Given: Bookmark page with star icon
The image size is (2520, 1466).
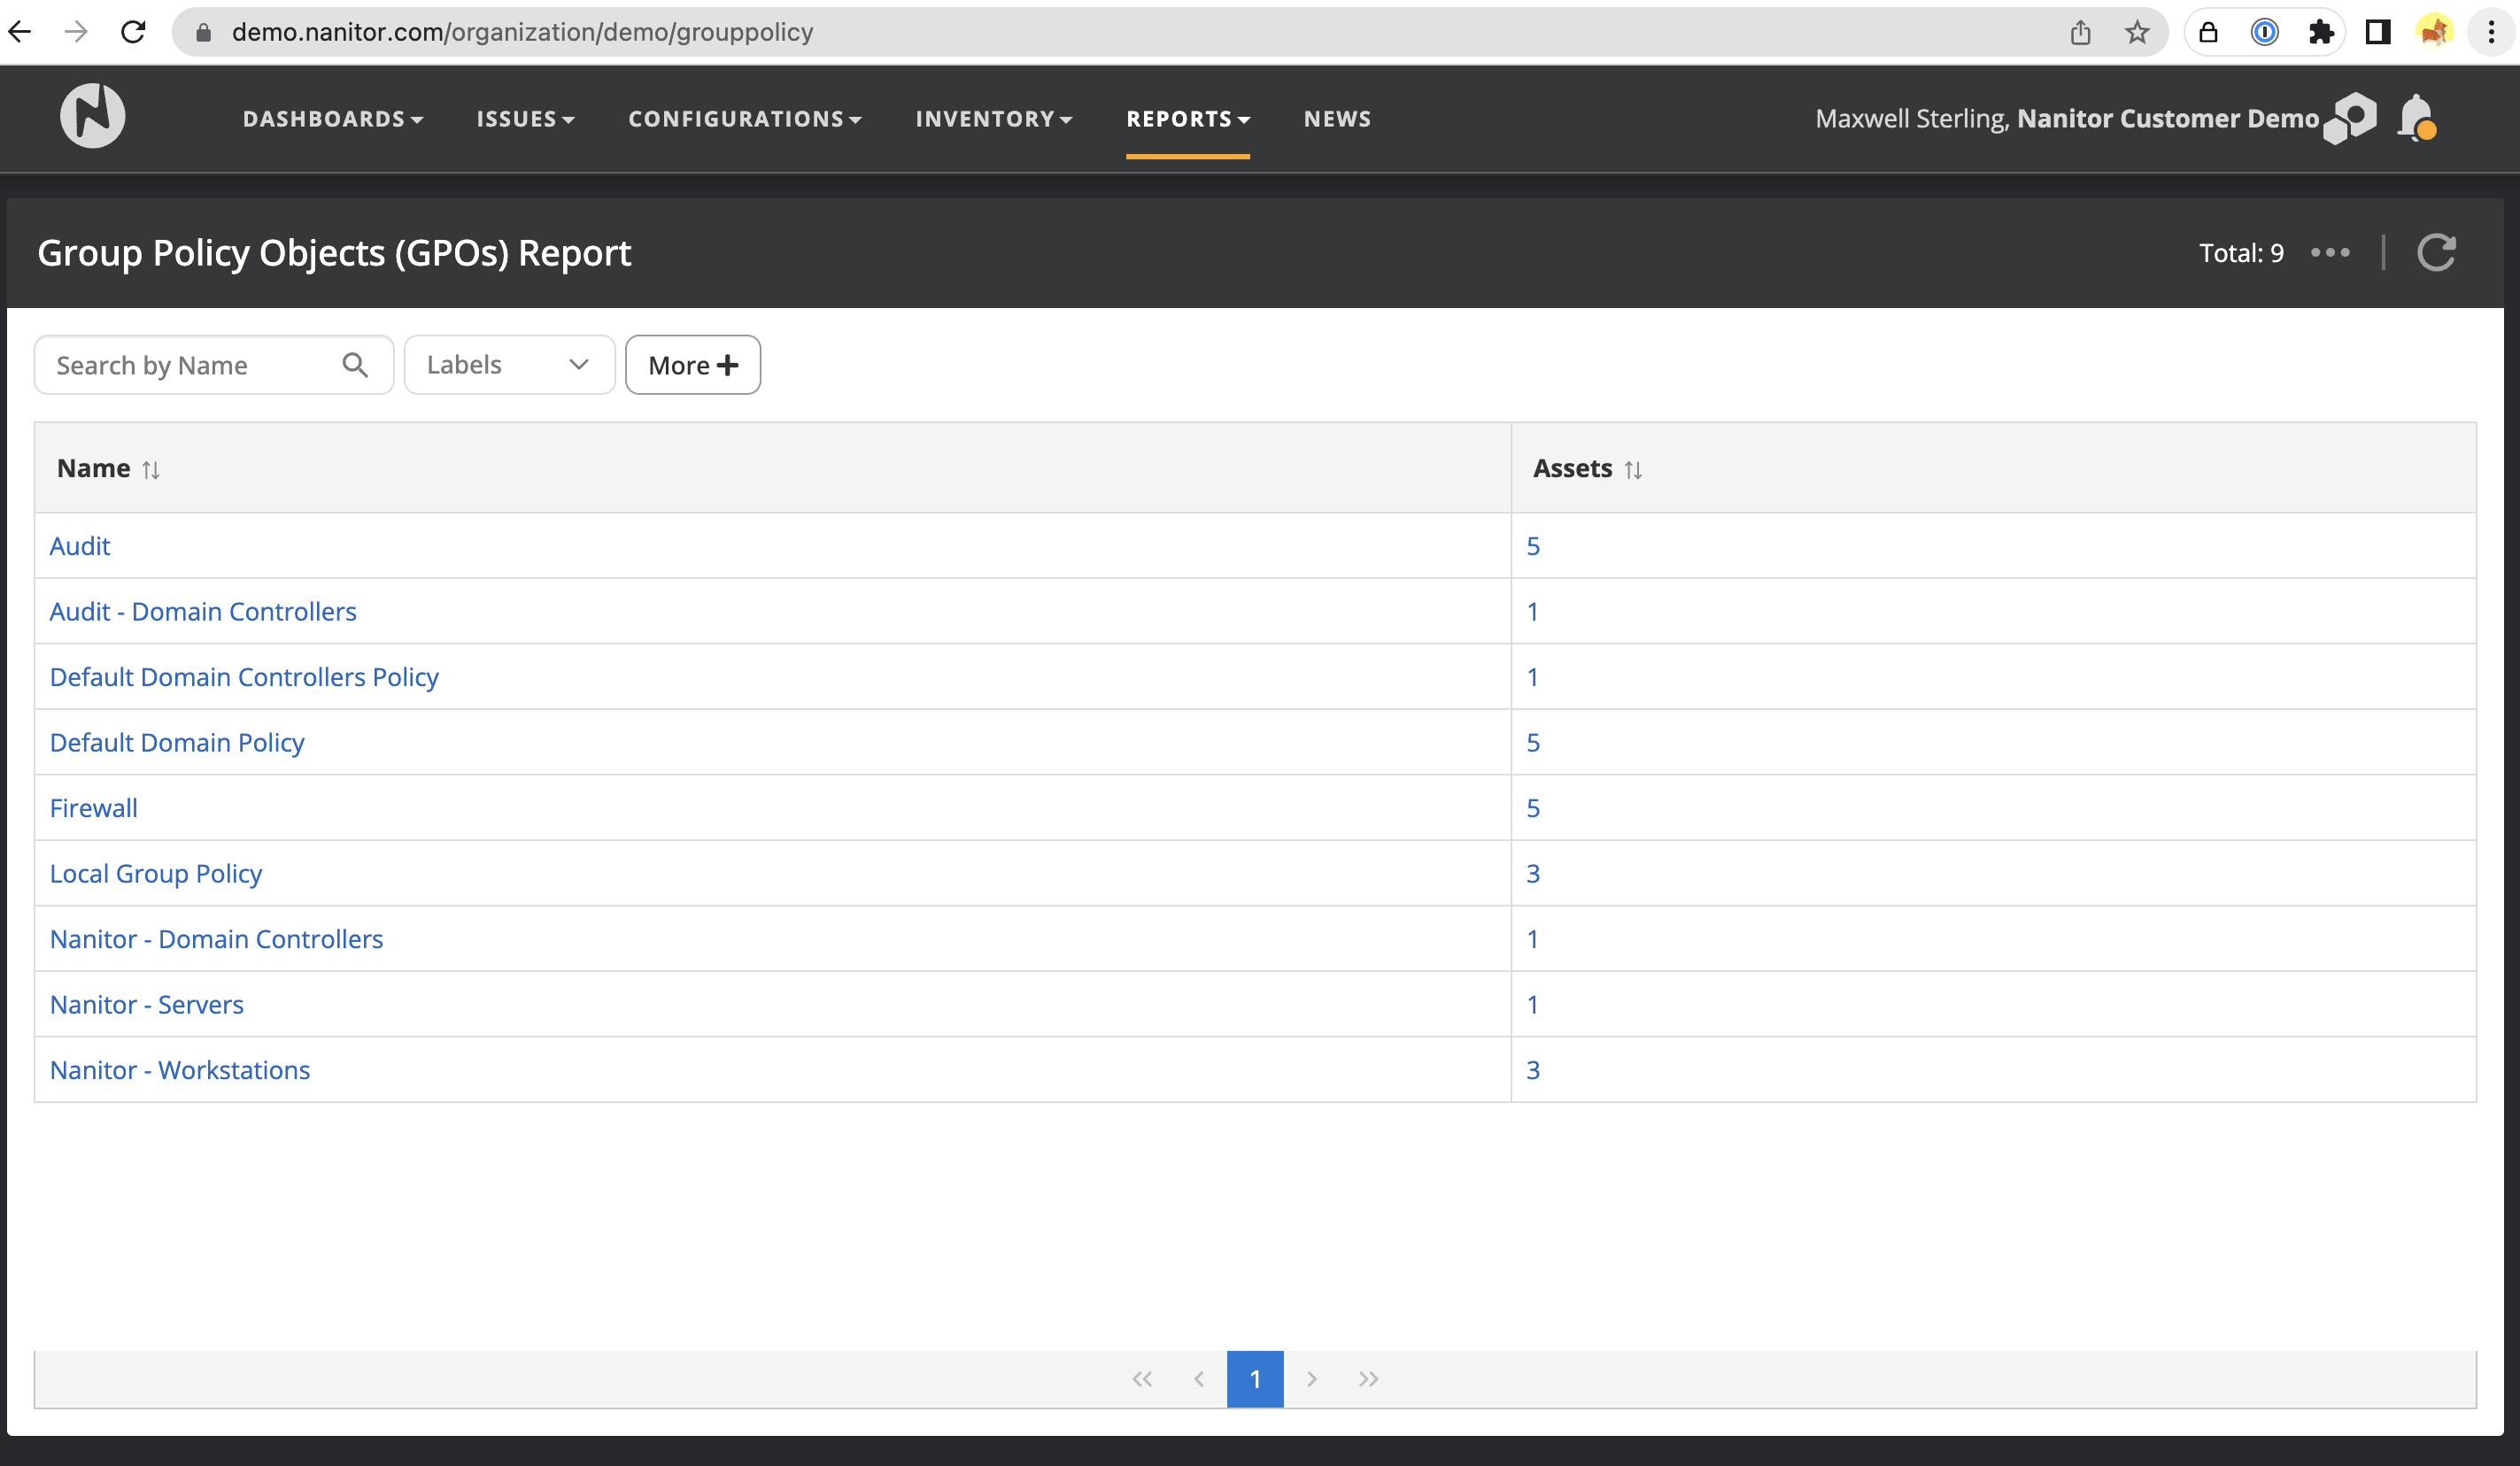Looking at the screenshot, I should click(2137, 32).
